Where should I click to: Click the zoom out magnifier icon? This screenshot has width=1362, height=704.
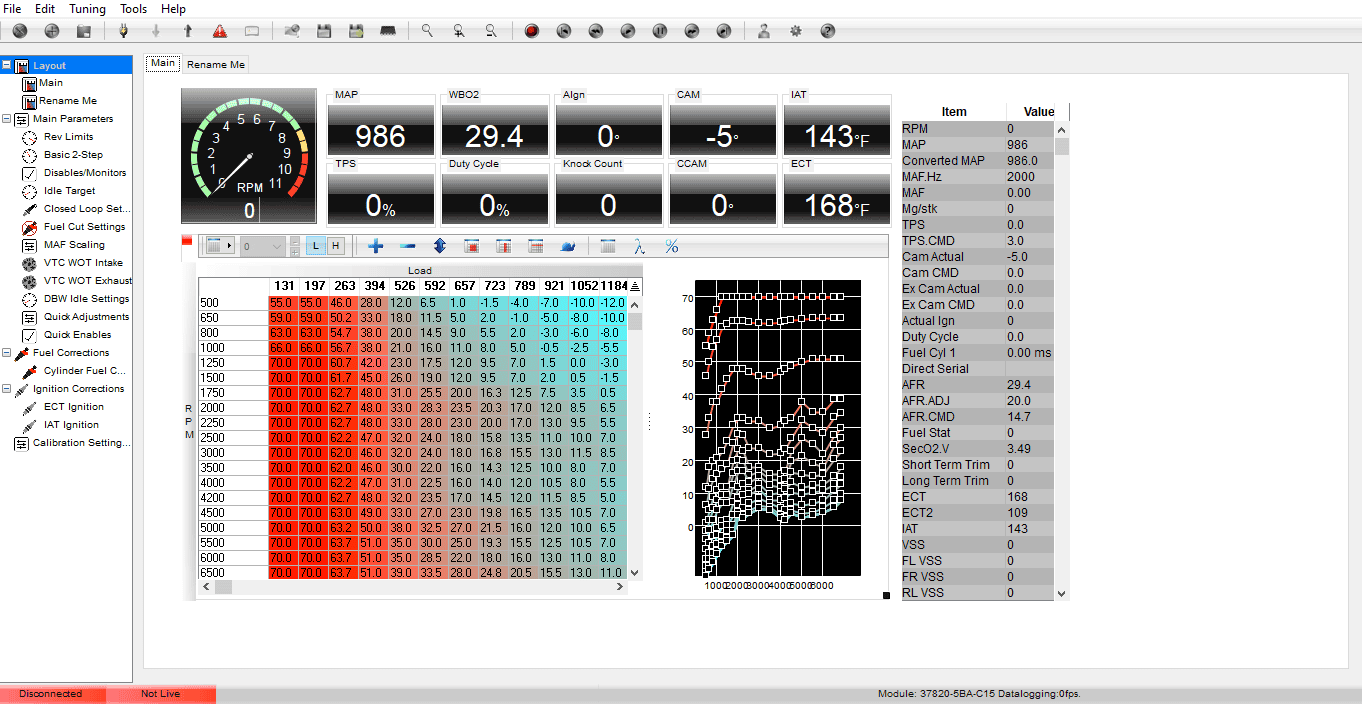(491, 31)
